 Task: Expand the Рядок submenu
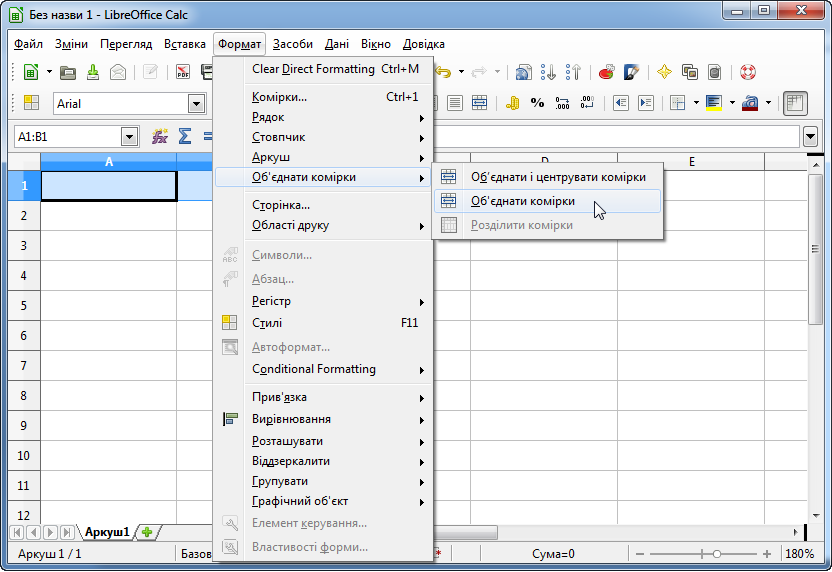click(x=324, y=117)
